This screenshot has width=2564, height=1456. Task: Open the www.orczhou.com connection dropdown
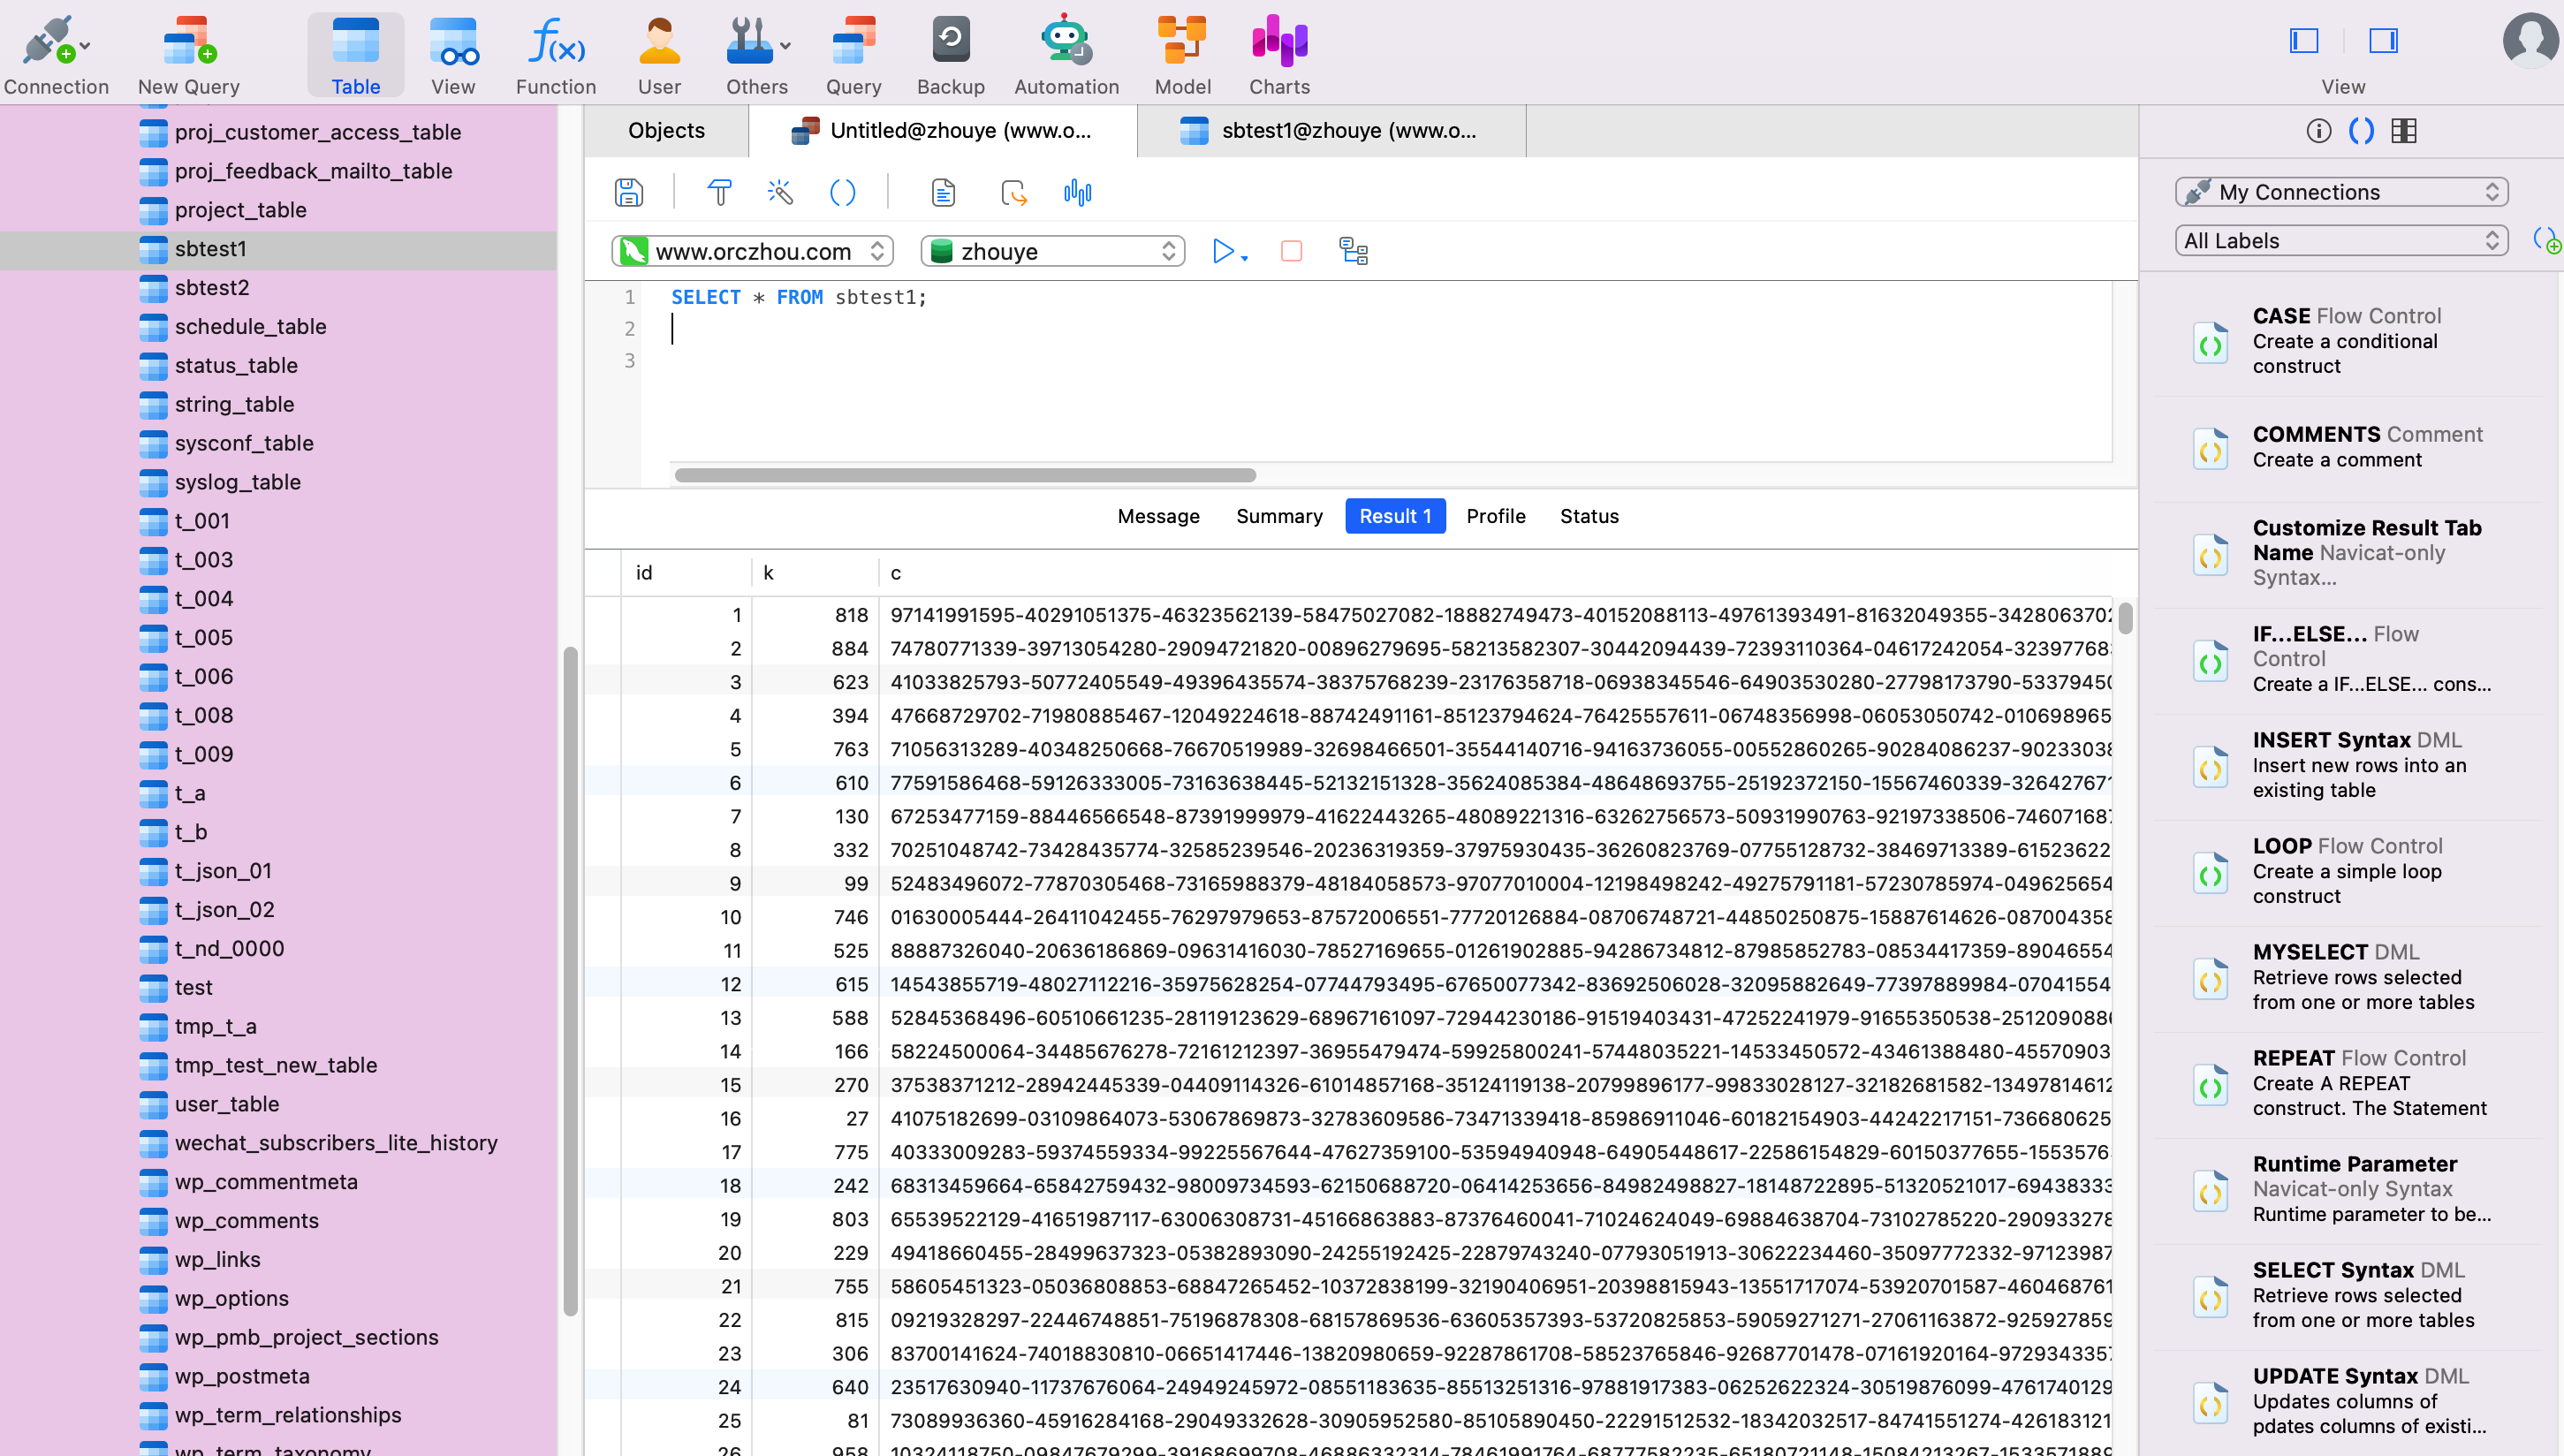coord(752,251)
